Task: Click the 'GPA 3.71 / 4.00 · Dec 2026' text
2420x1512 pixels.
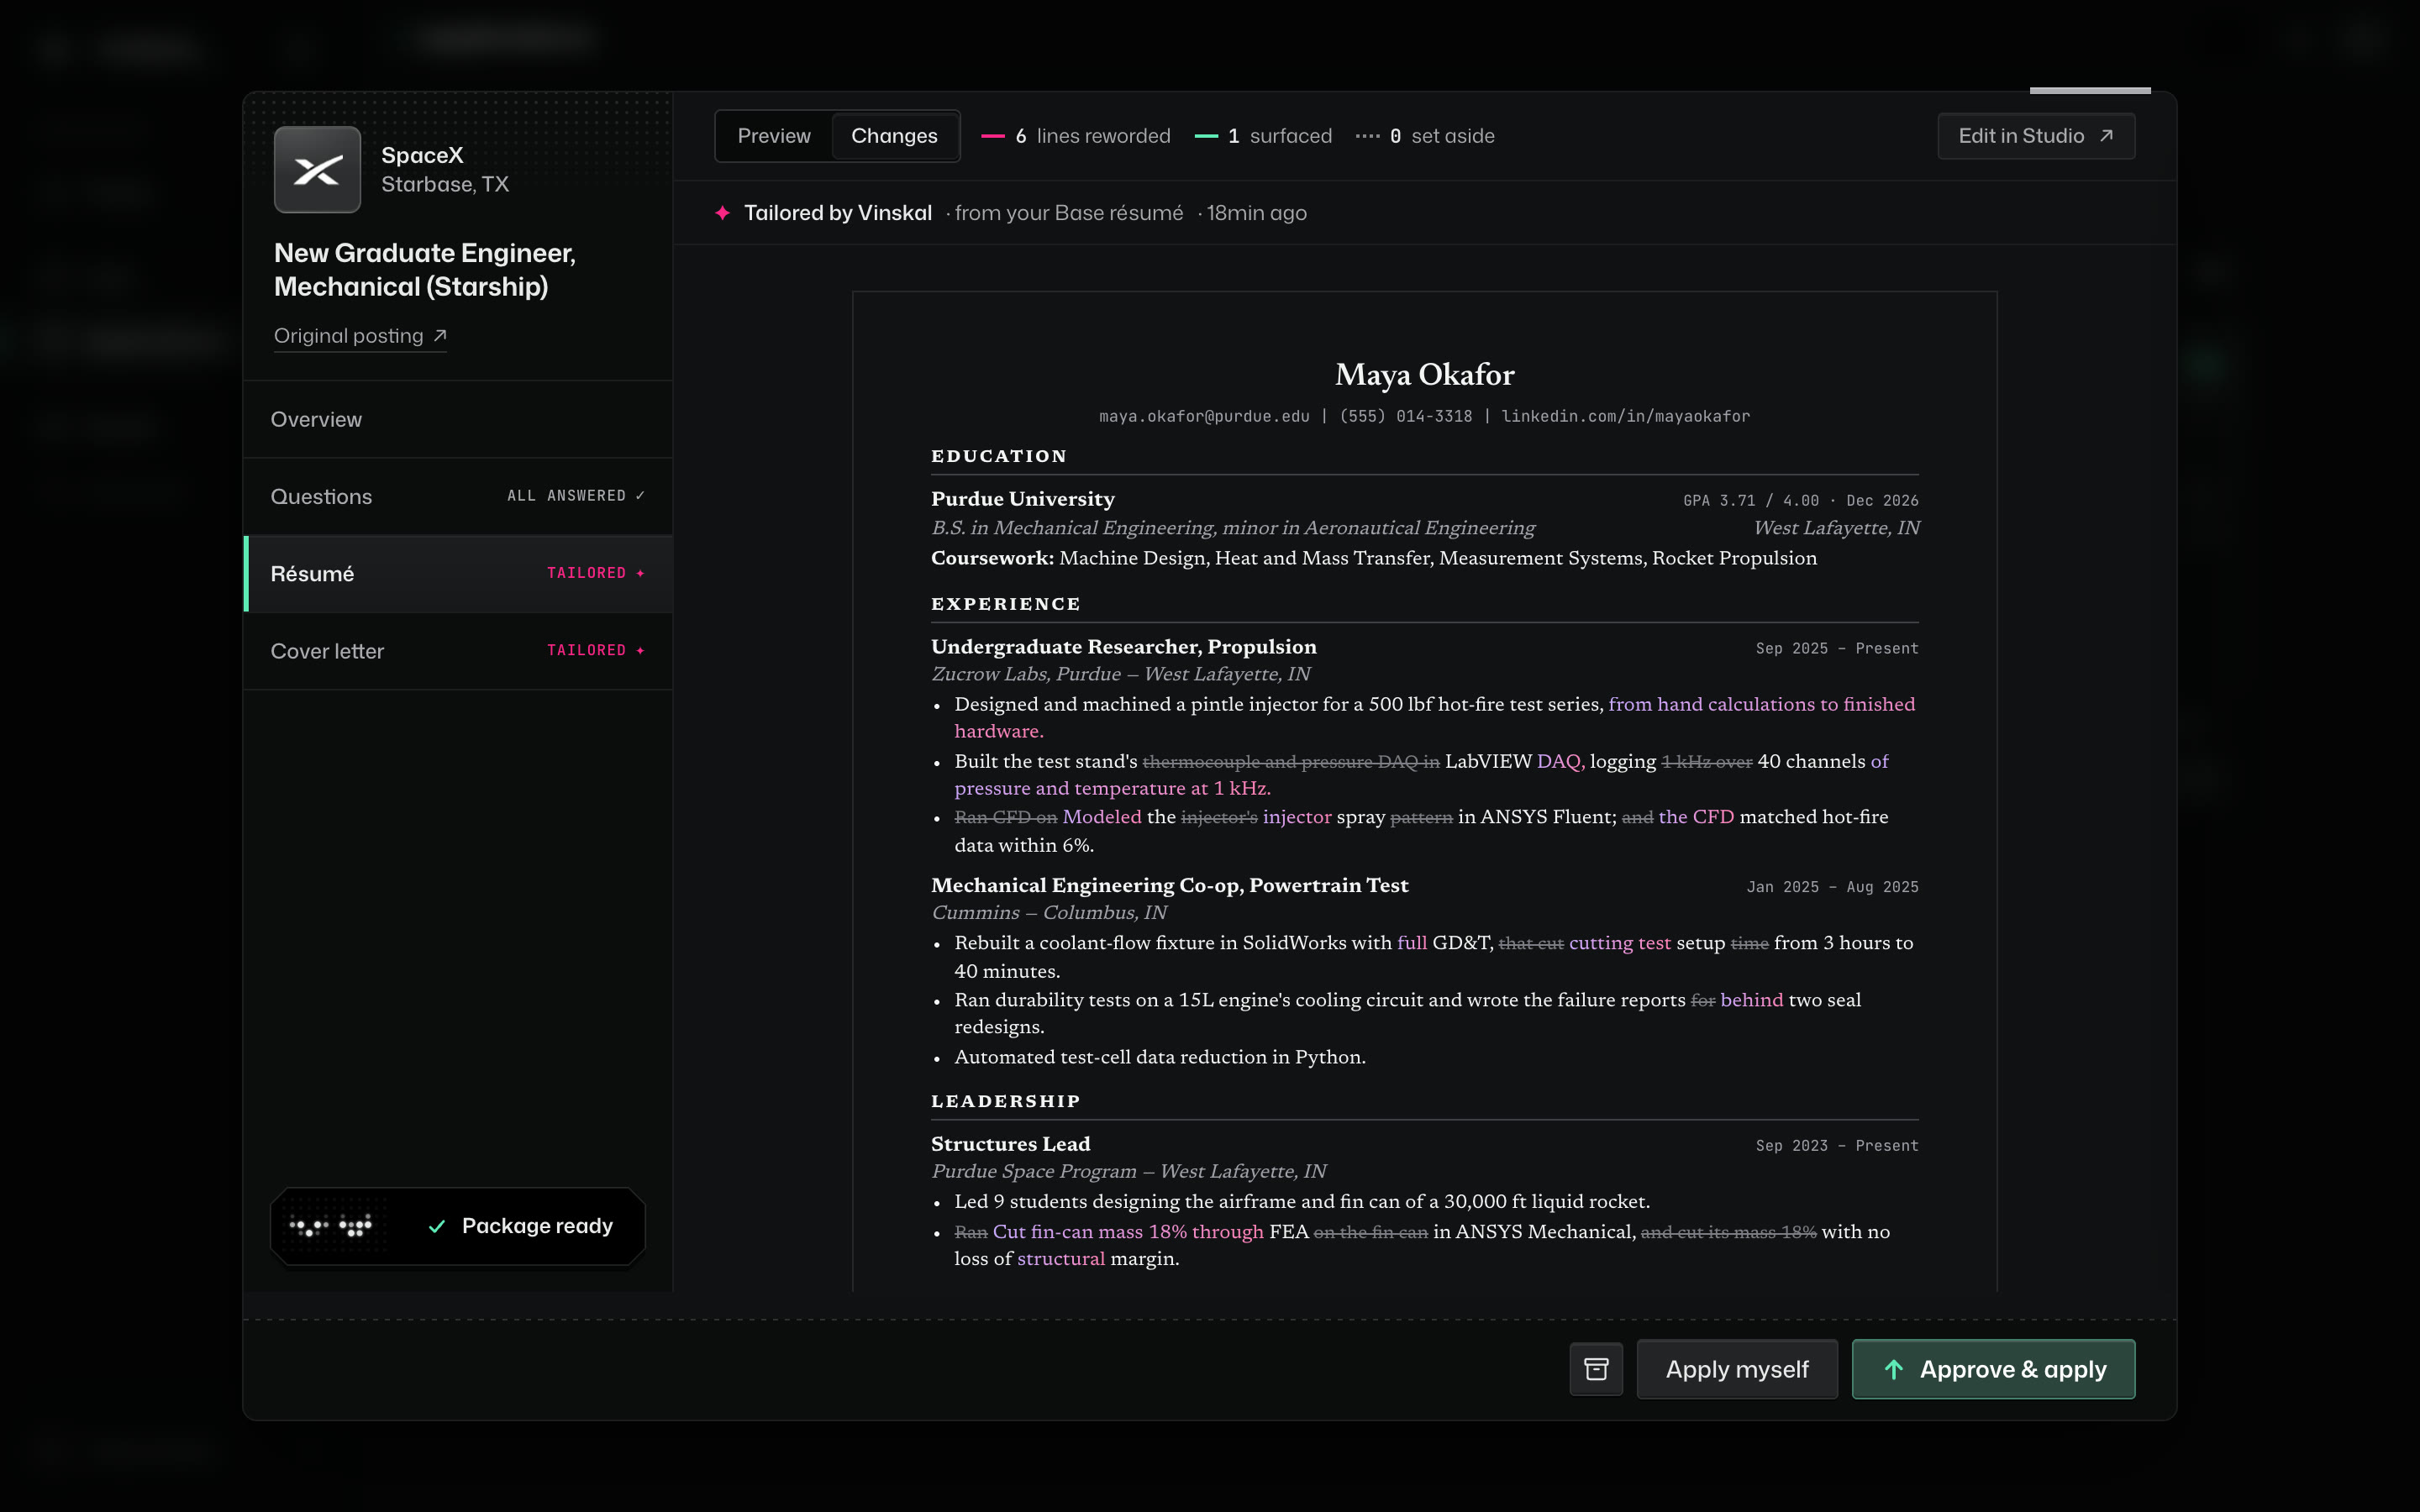Action: [1800, 500]
